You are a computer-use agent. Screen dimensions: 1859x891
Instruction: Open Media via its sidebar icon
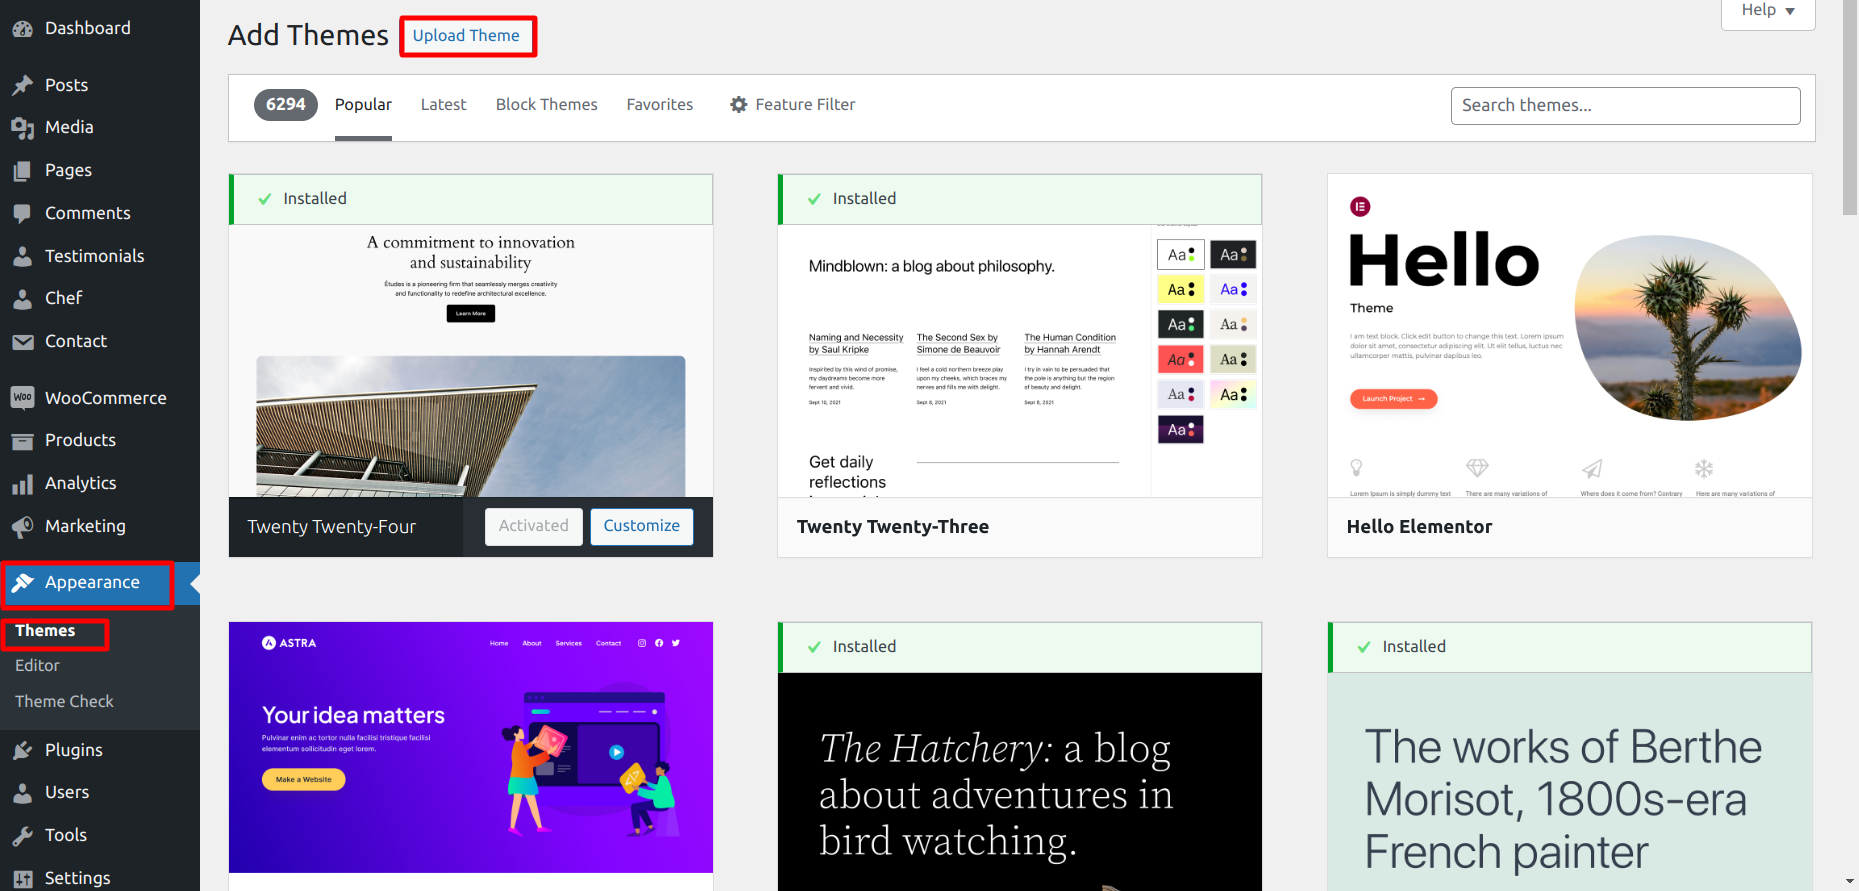point(22,128)
